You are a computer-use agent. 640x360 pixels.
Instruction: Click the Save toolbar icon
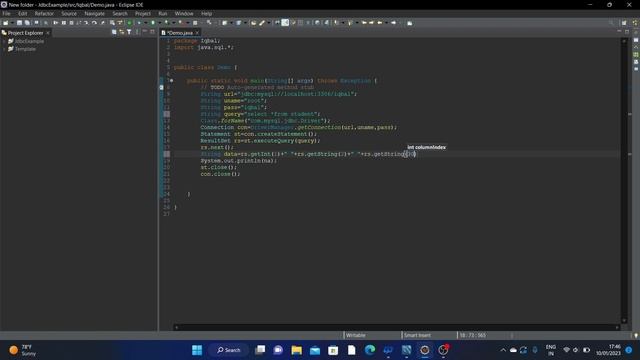(19, 23)
